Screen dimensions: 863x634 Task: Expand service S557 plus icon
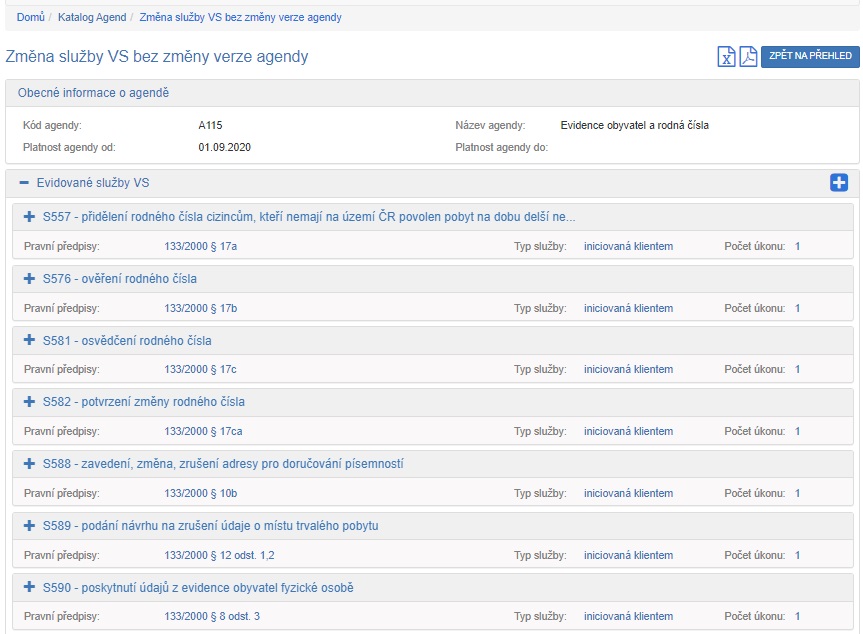pos(29,217)
